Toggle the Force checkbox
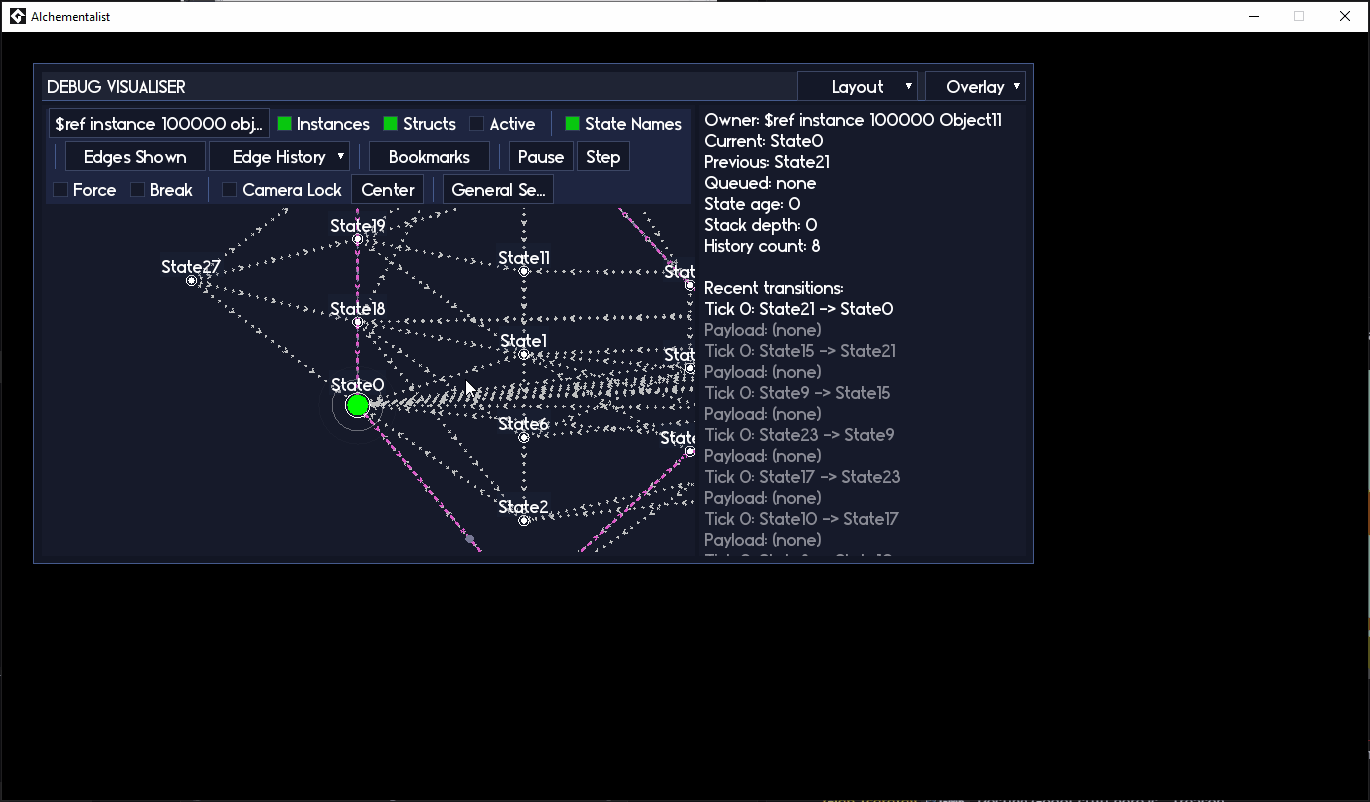This screenshot has height=802, width=1370. click(59, 189)
